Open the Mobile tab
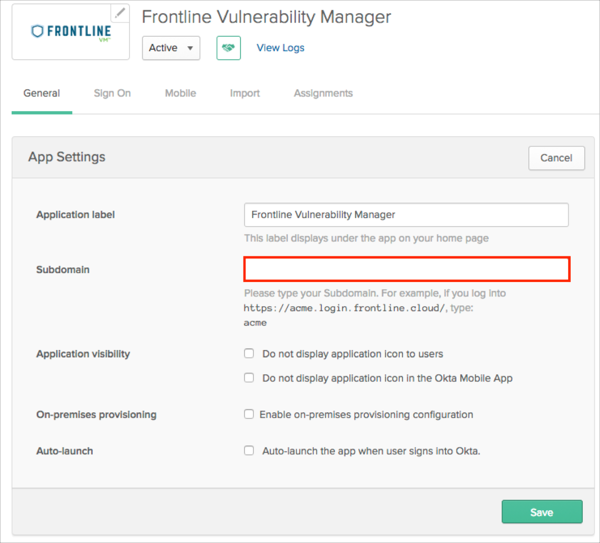 click(x=180, y=93)
